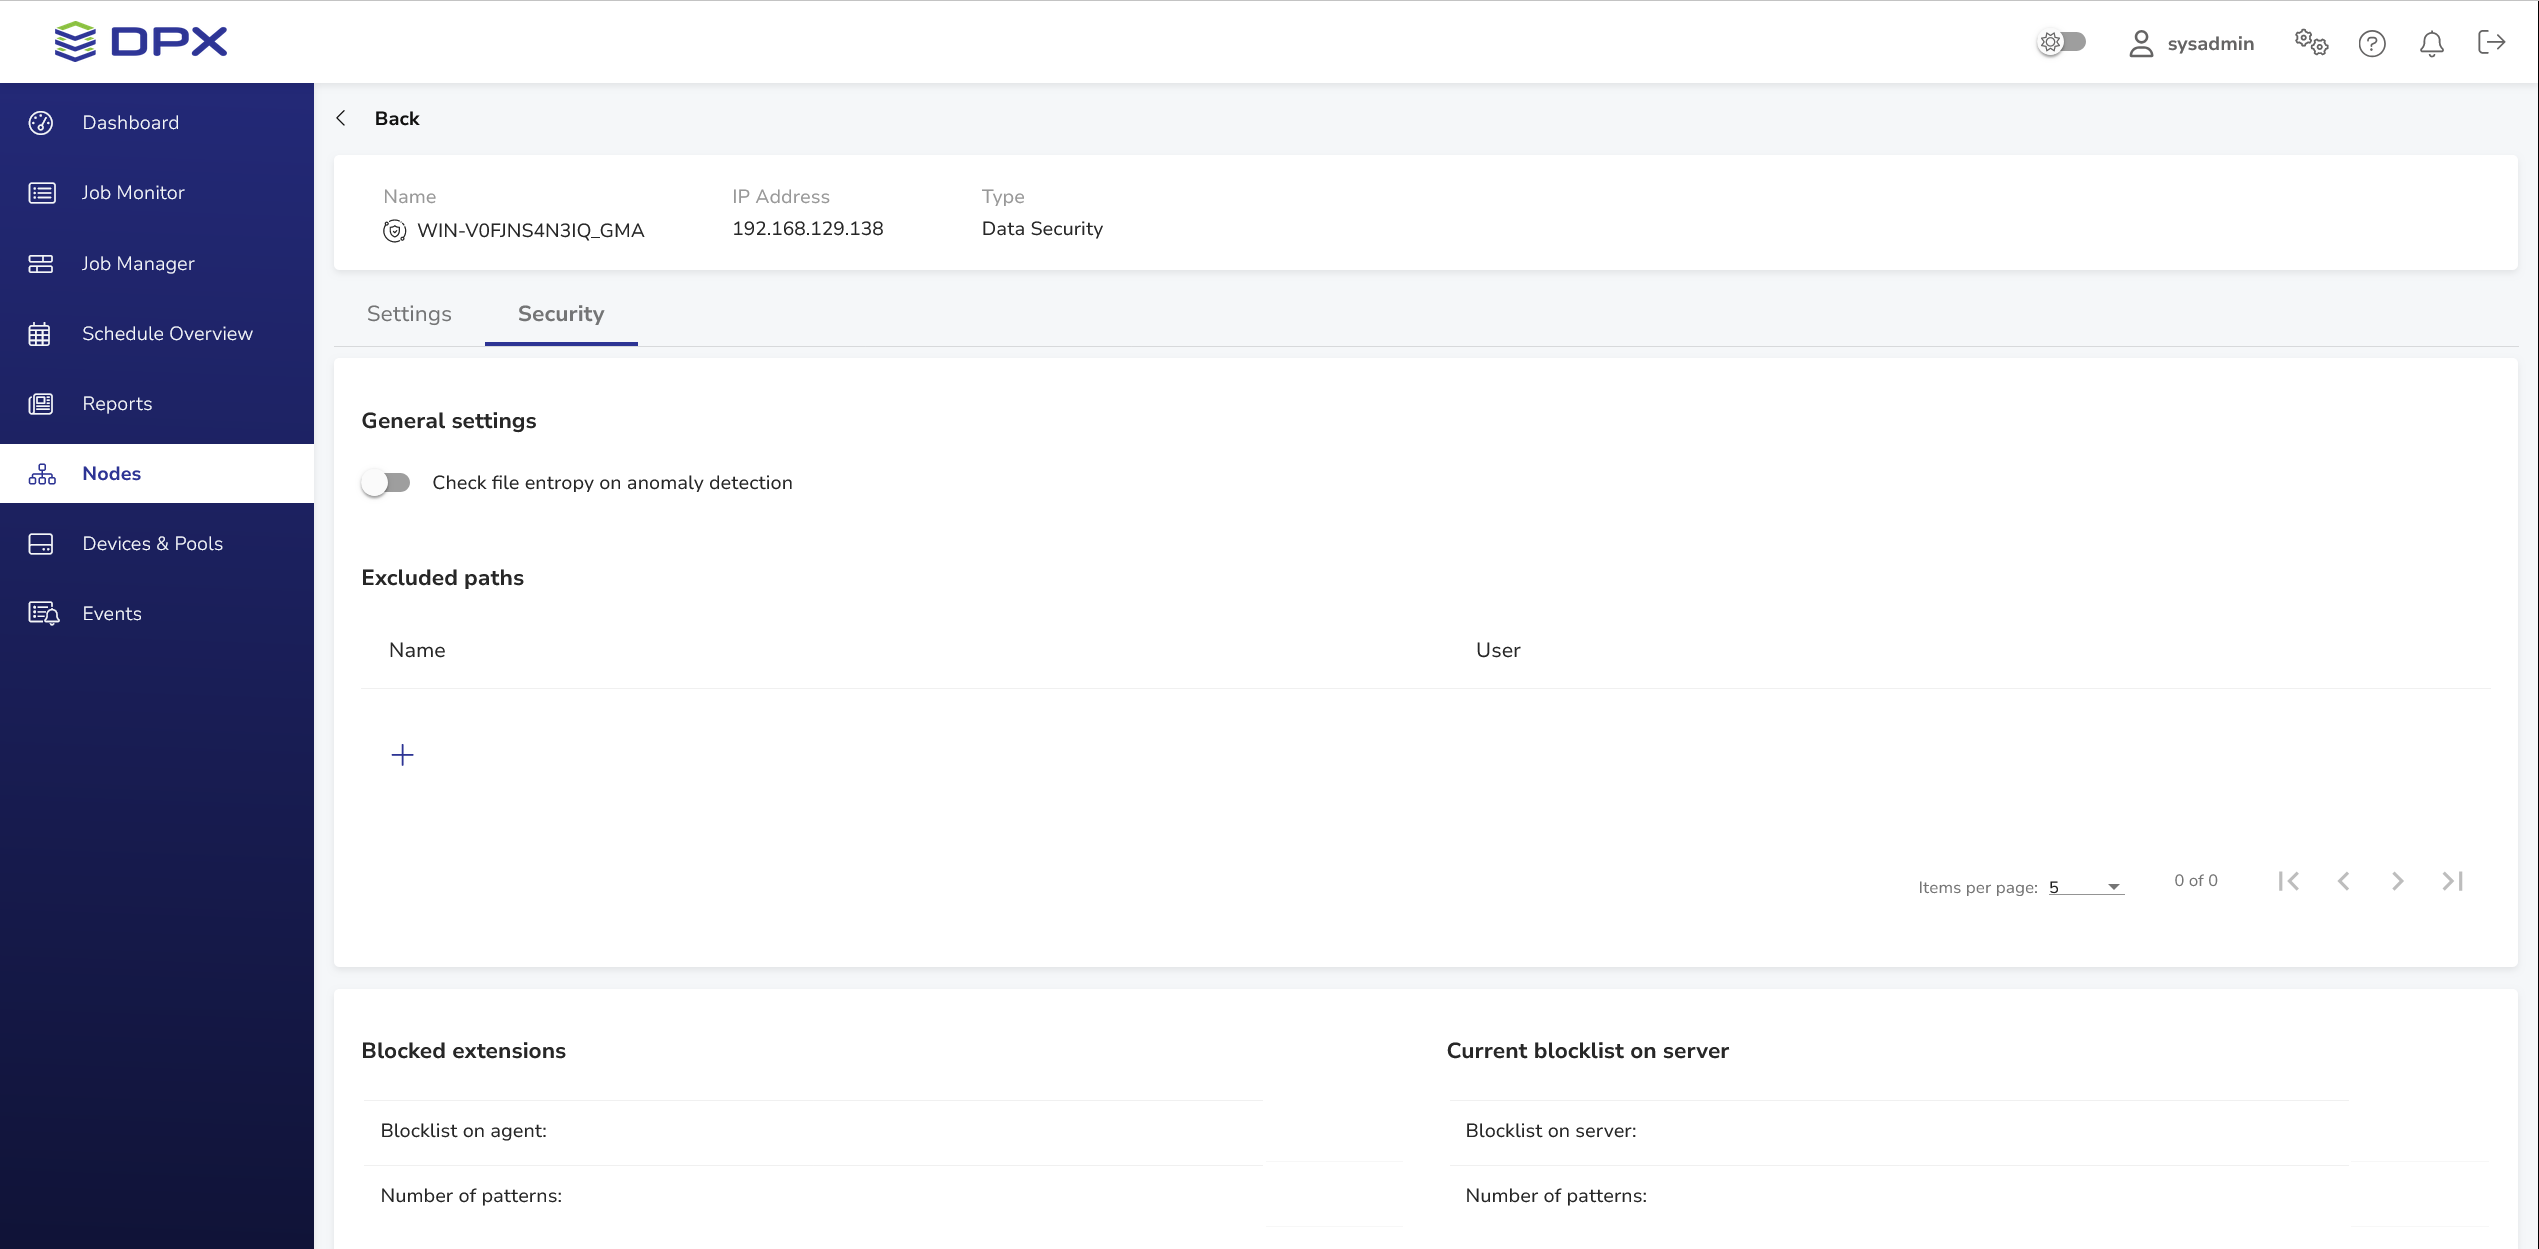Viewport: 2539px width, 1249px height.
Task: Open the Events section
Action: tap(112, 613)
